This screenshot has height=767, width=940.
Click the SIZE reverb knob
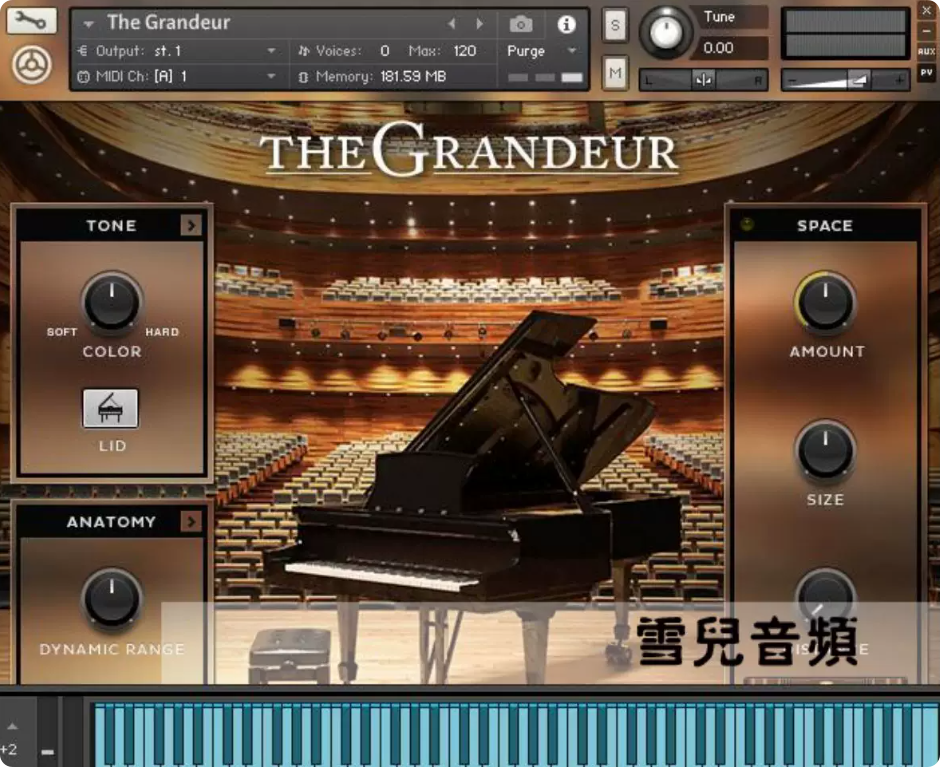pos(825,450)
